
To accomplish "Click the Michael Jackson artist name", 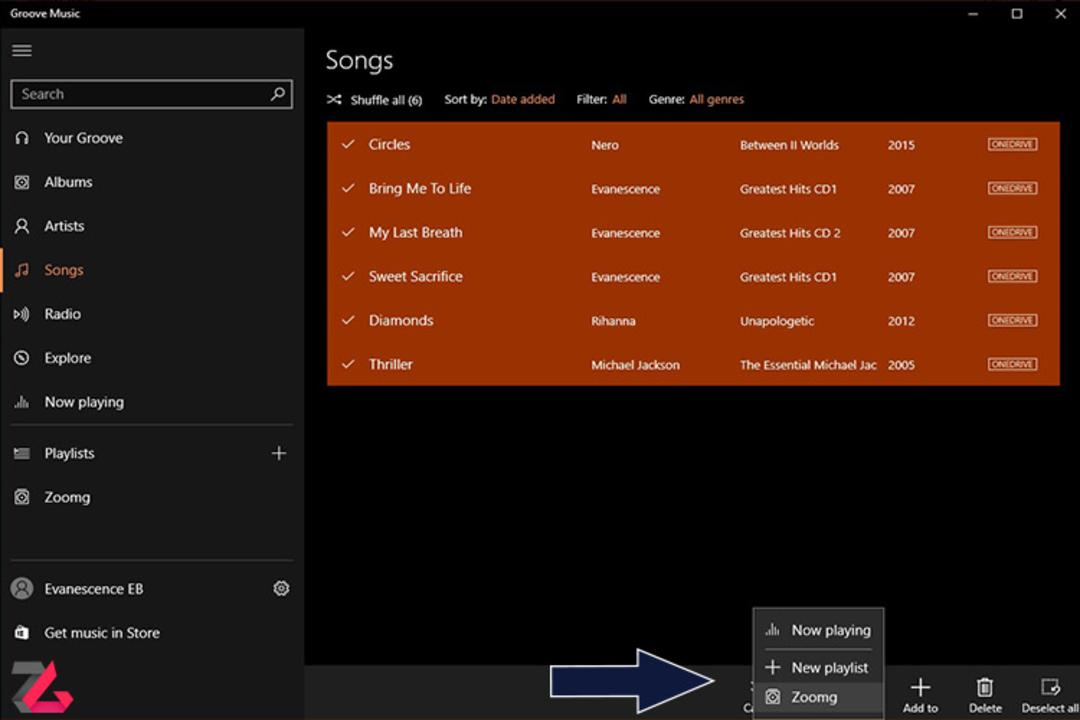I will (x=635, y=365).
